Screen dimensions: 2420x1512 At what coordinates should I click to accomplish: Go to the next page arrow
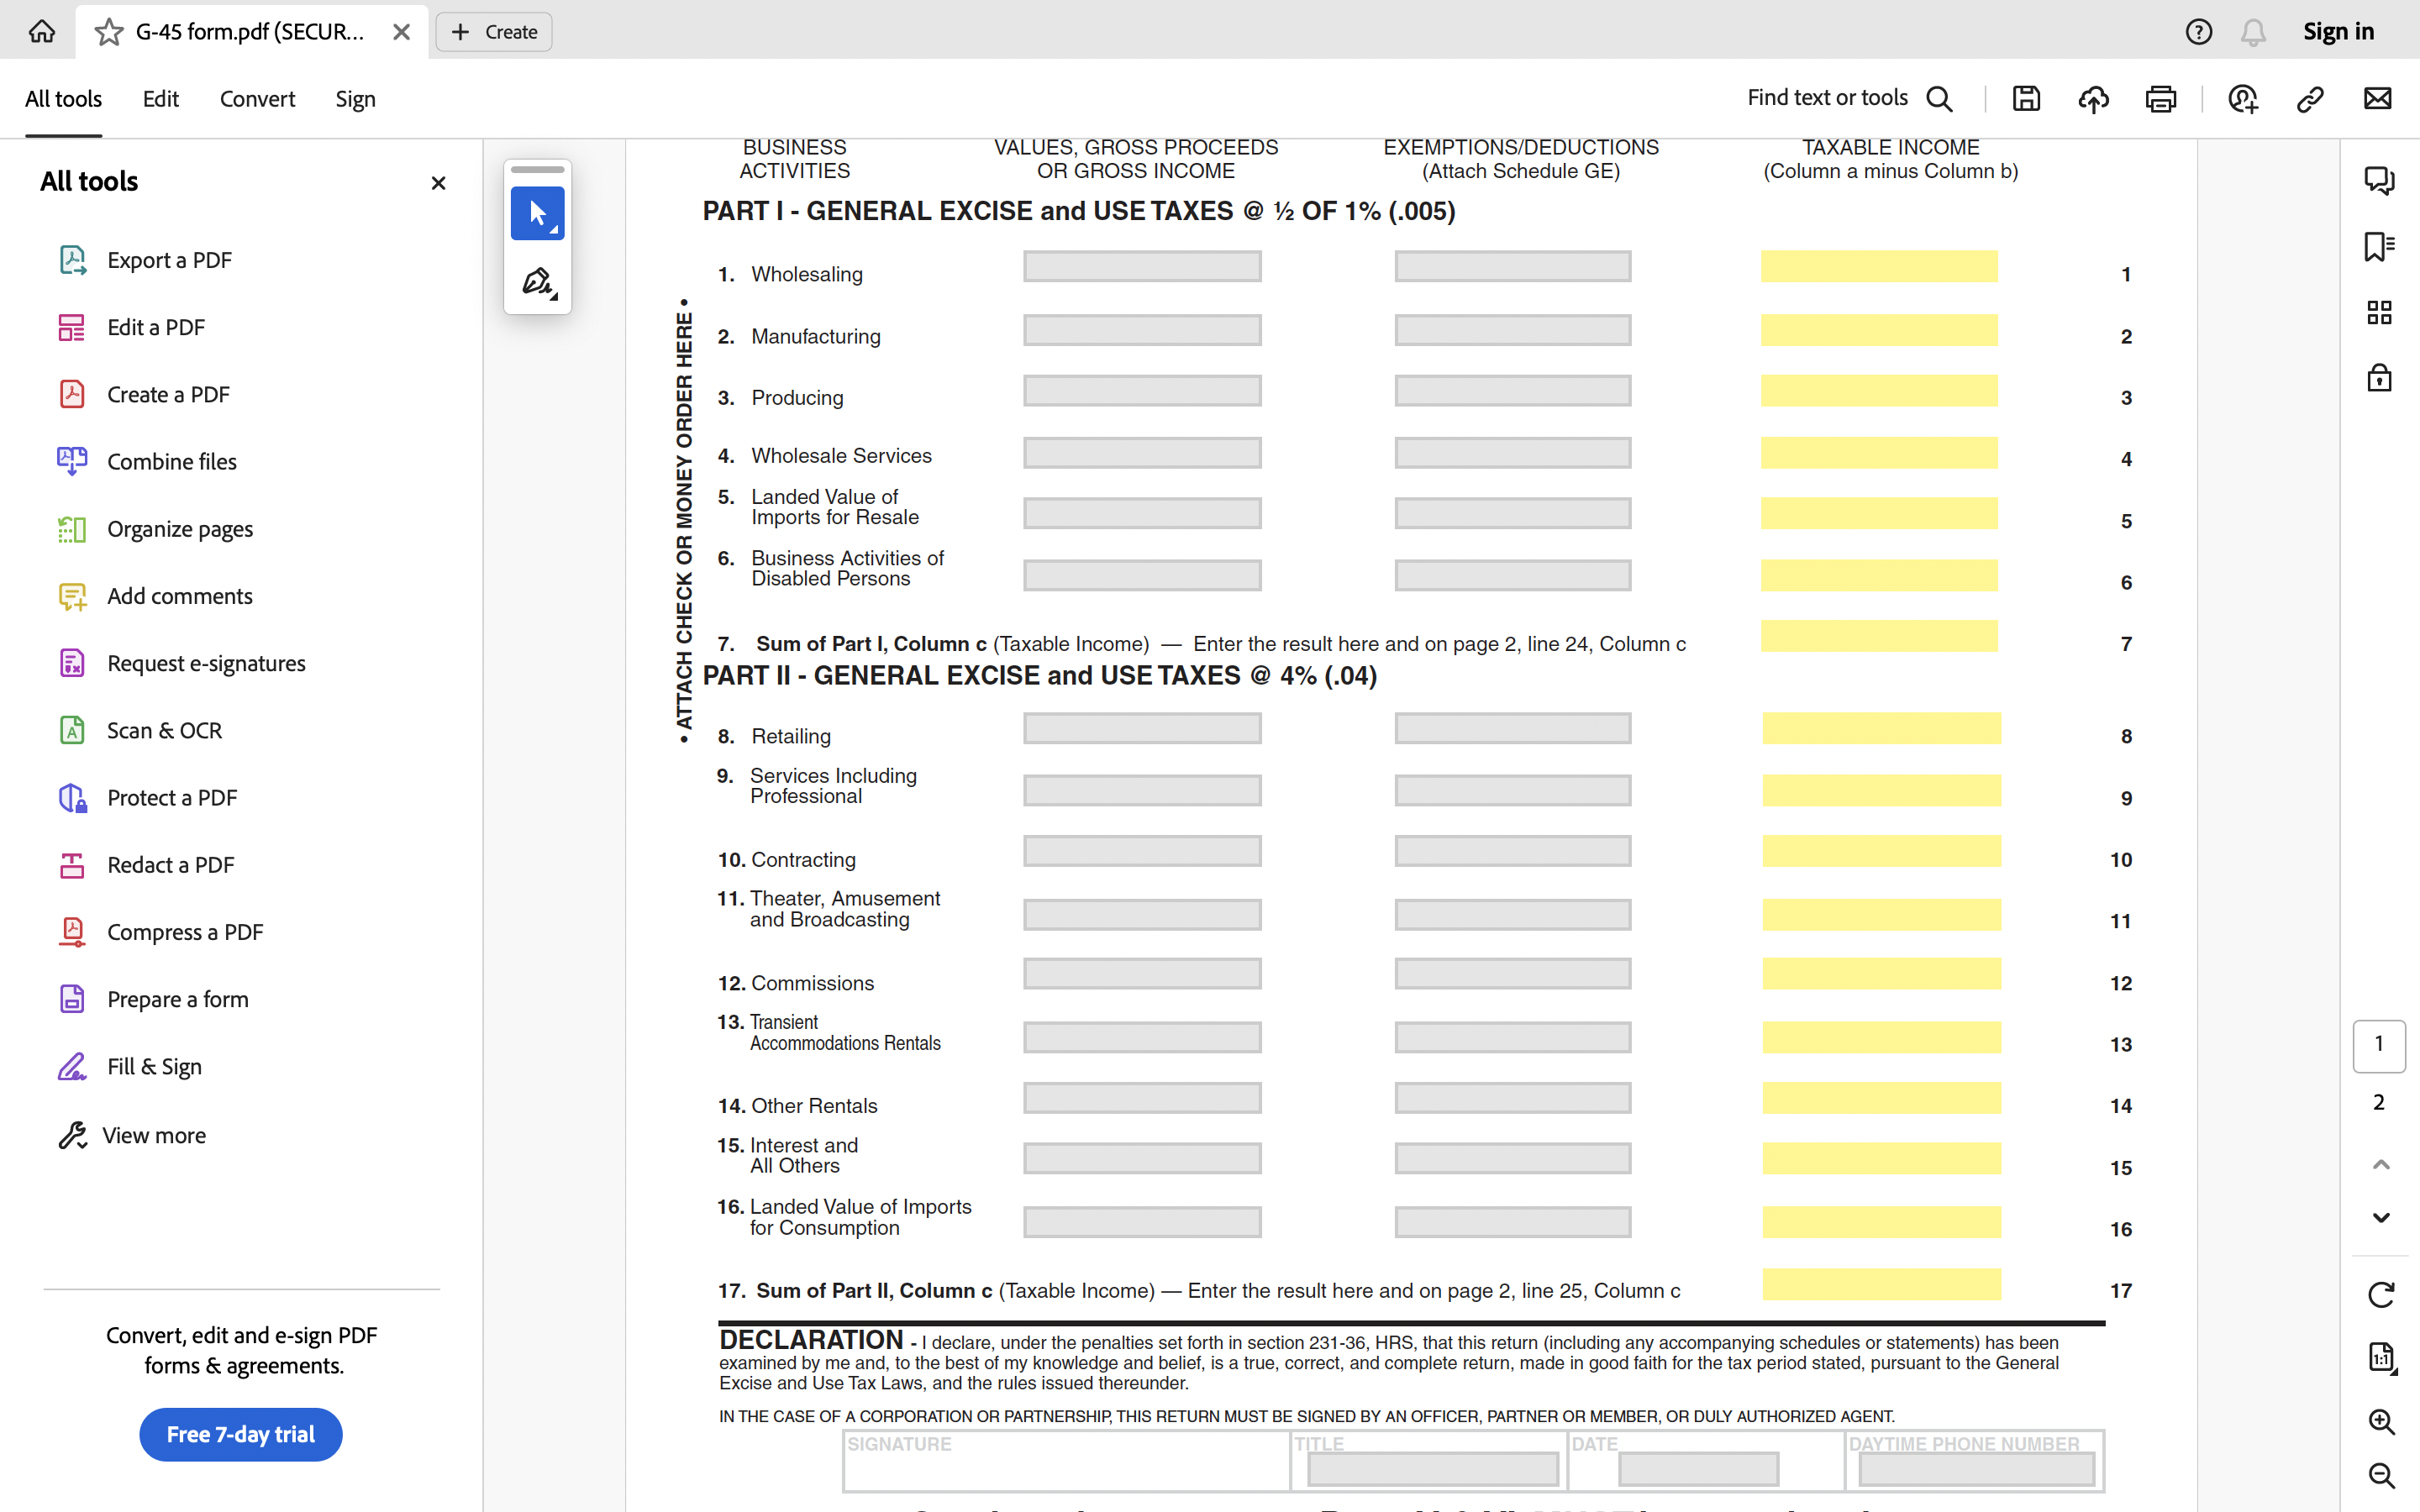click(x=2381, y=1218)
